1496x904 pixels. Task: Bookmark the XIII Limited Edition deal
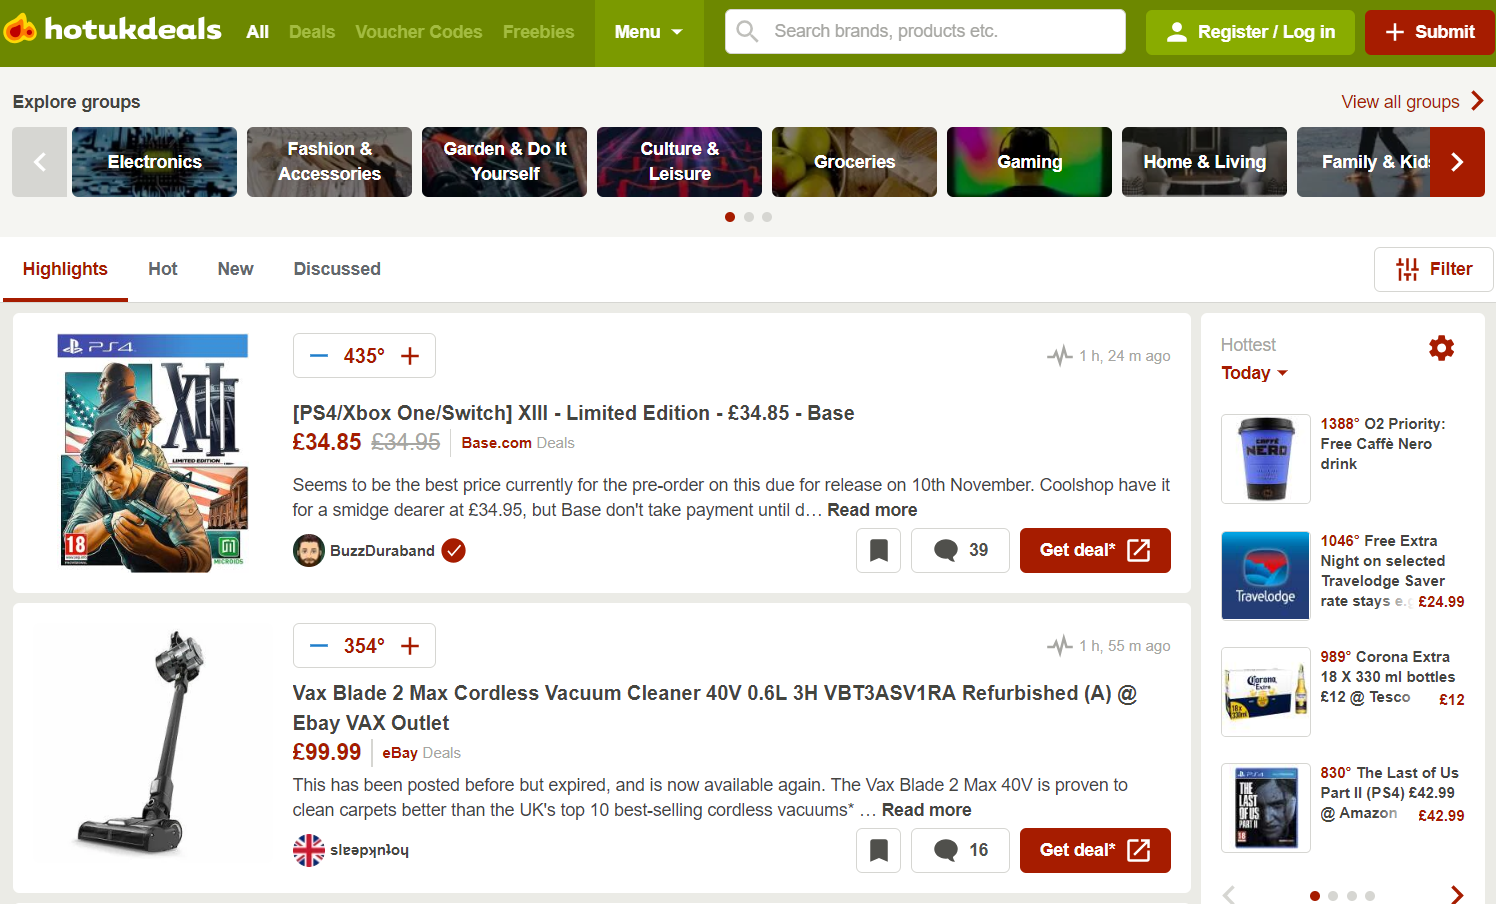879,550
